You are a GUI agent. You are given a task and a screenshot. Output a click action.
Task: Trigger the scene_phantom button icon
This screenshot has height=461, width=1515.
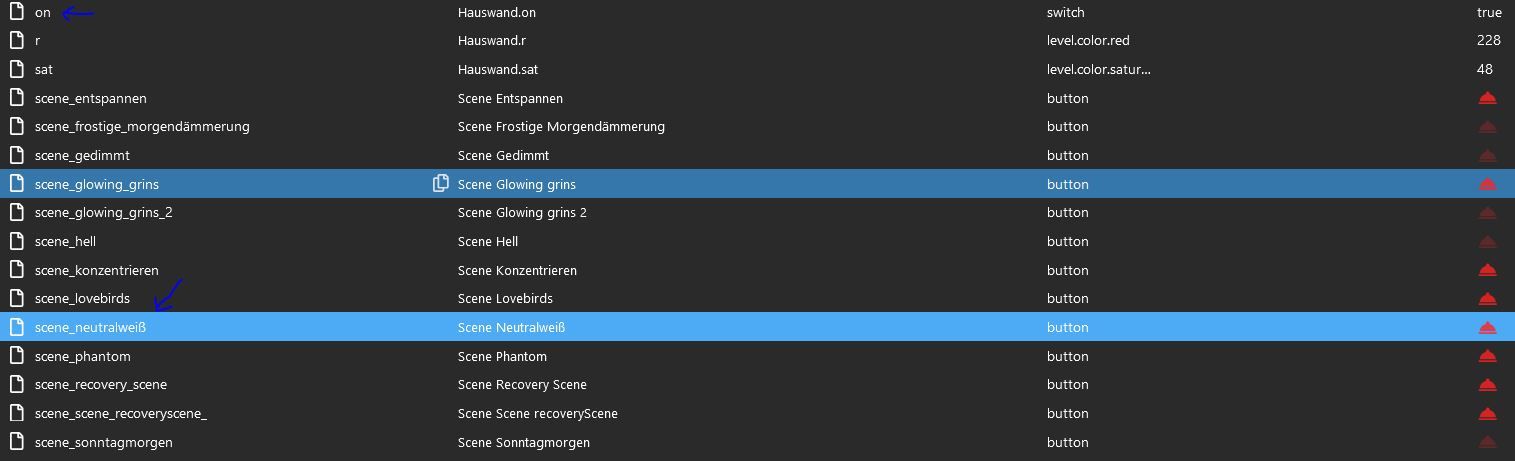tap(1487, 356)
